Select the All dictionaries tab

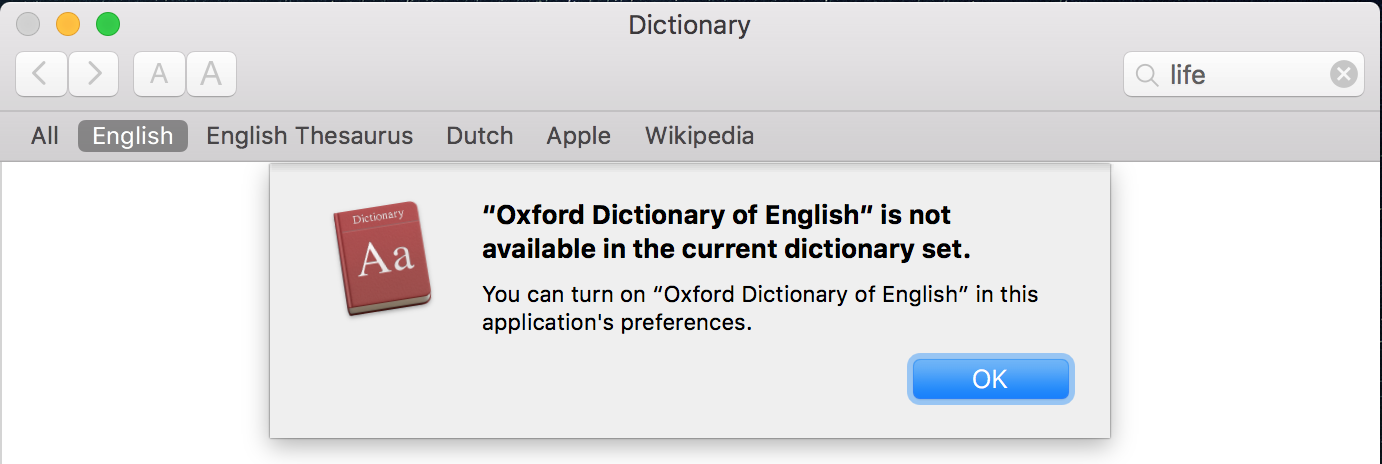[x=45, y=136]
